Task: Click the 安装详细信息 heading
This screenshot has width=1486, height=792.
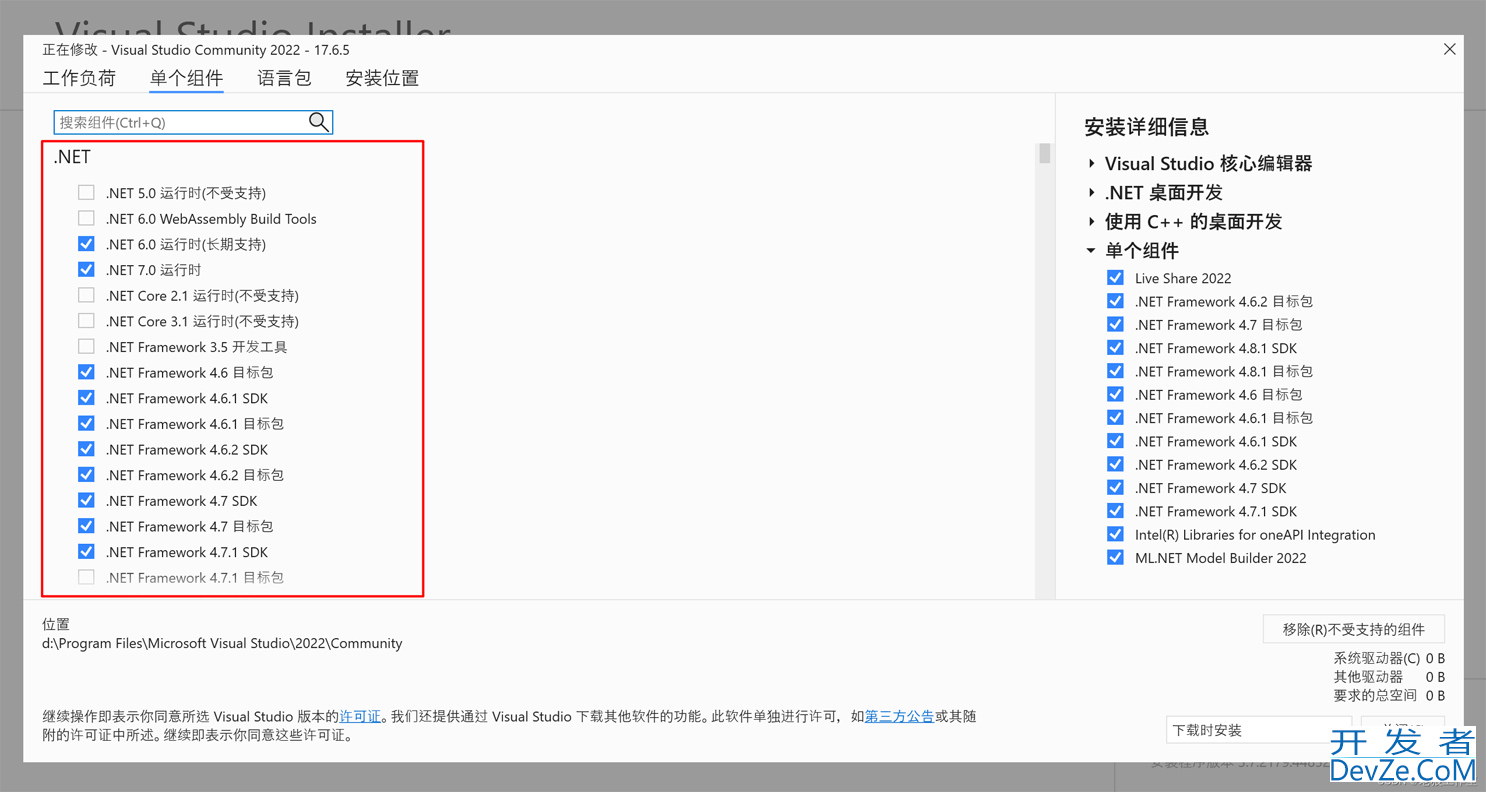Action: (1147, 127)
